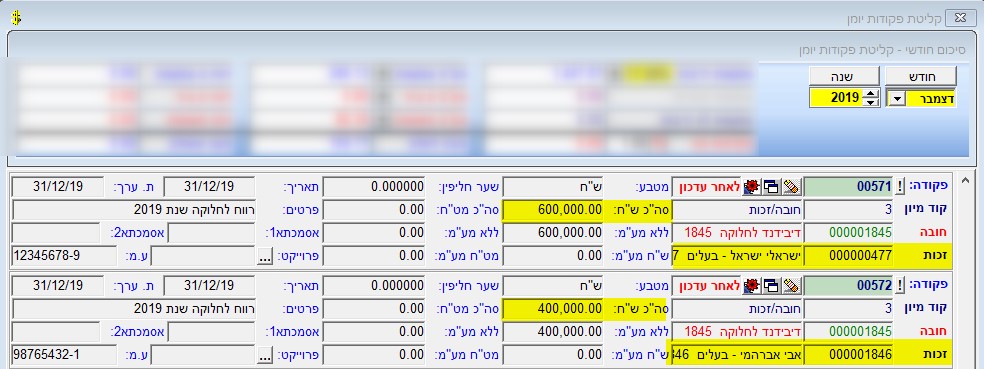Click the details field of entry 00572

[x=134, y=309]
